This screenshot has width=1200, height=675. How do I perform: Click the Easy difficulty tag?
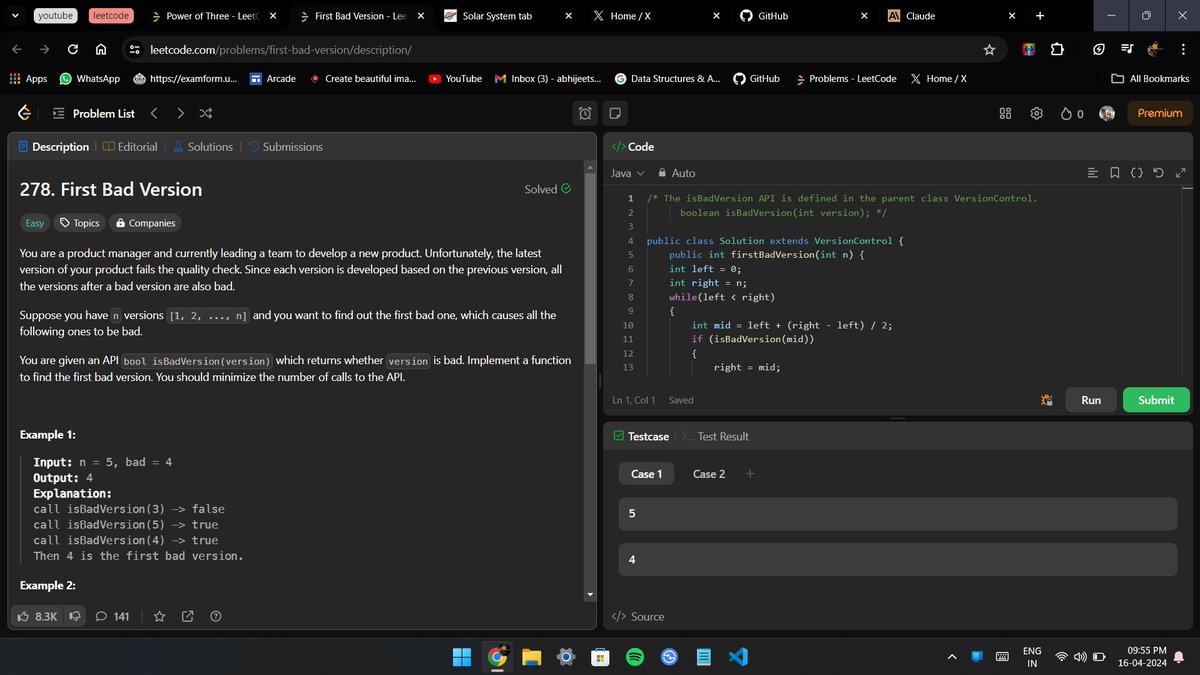click(35, 223)
